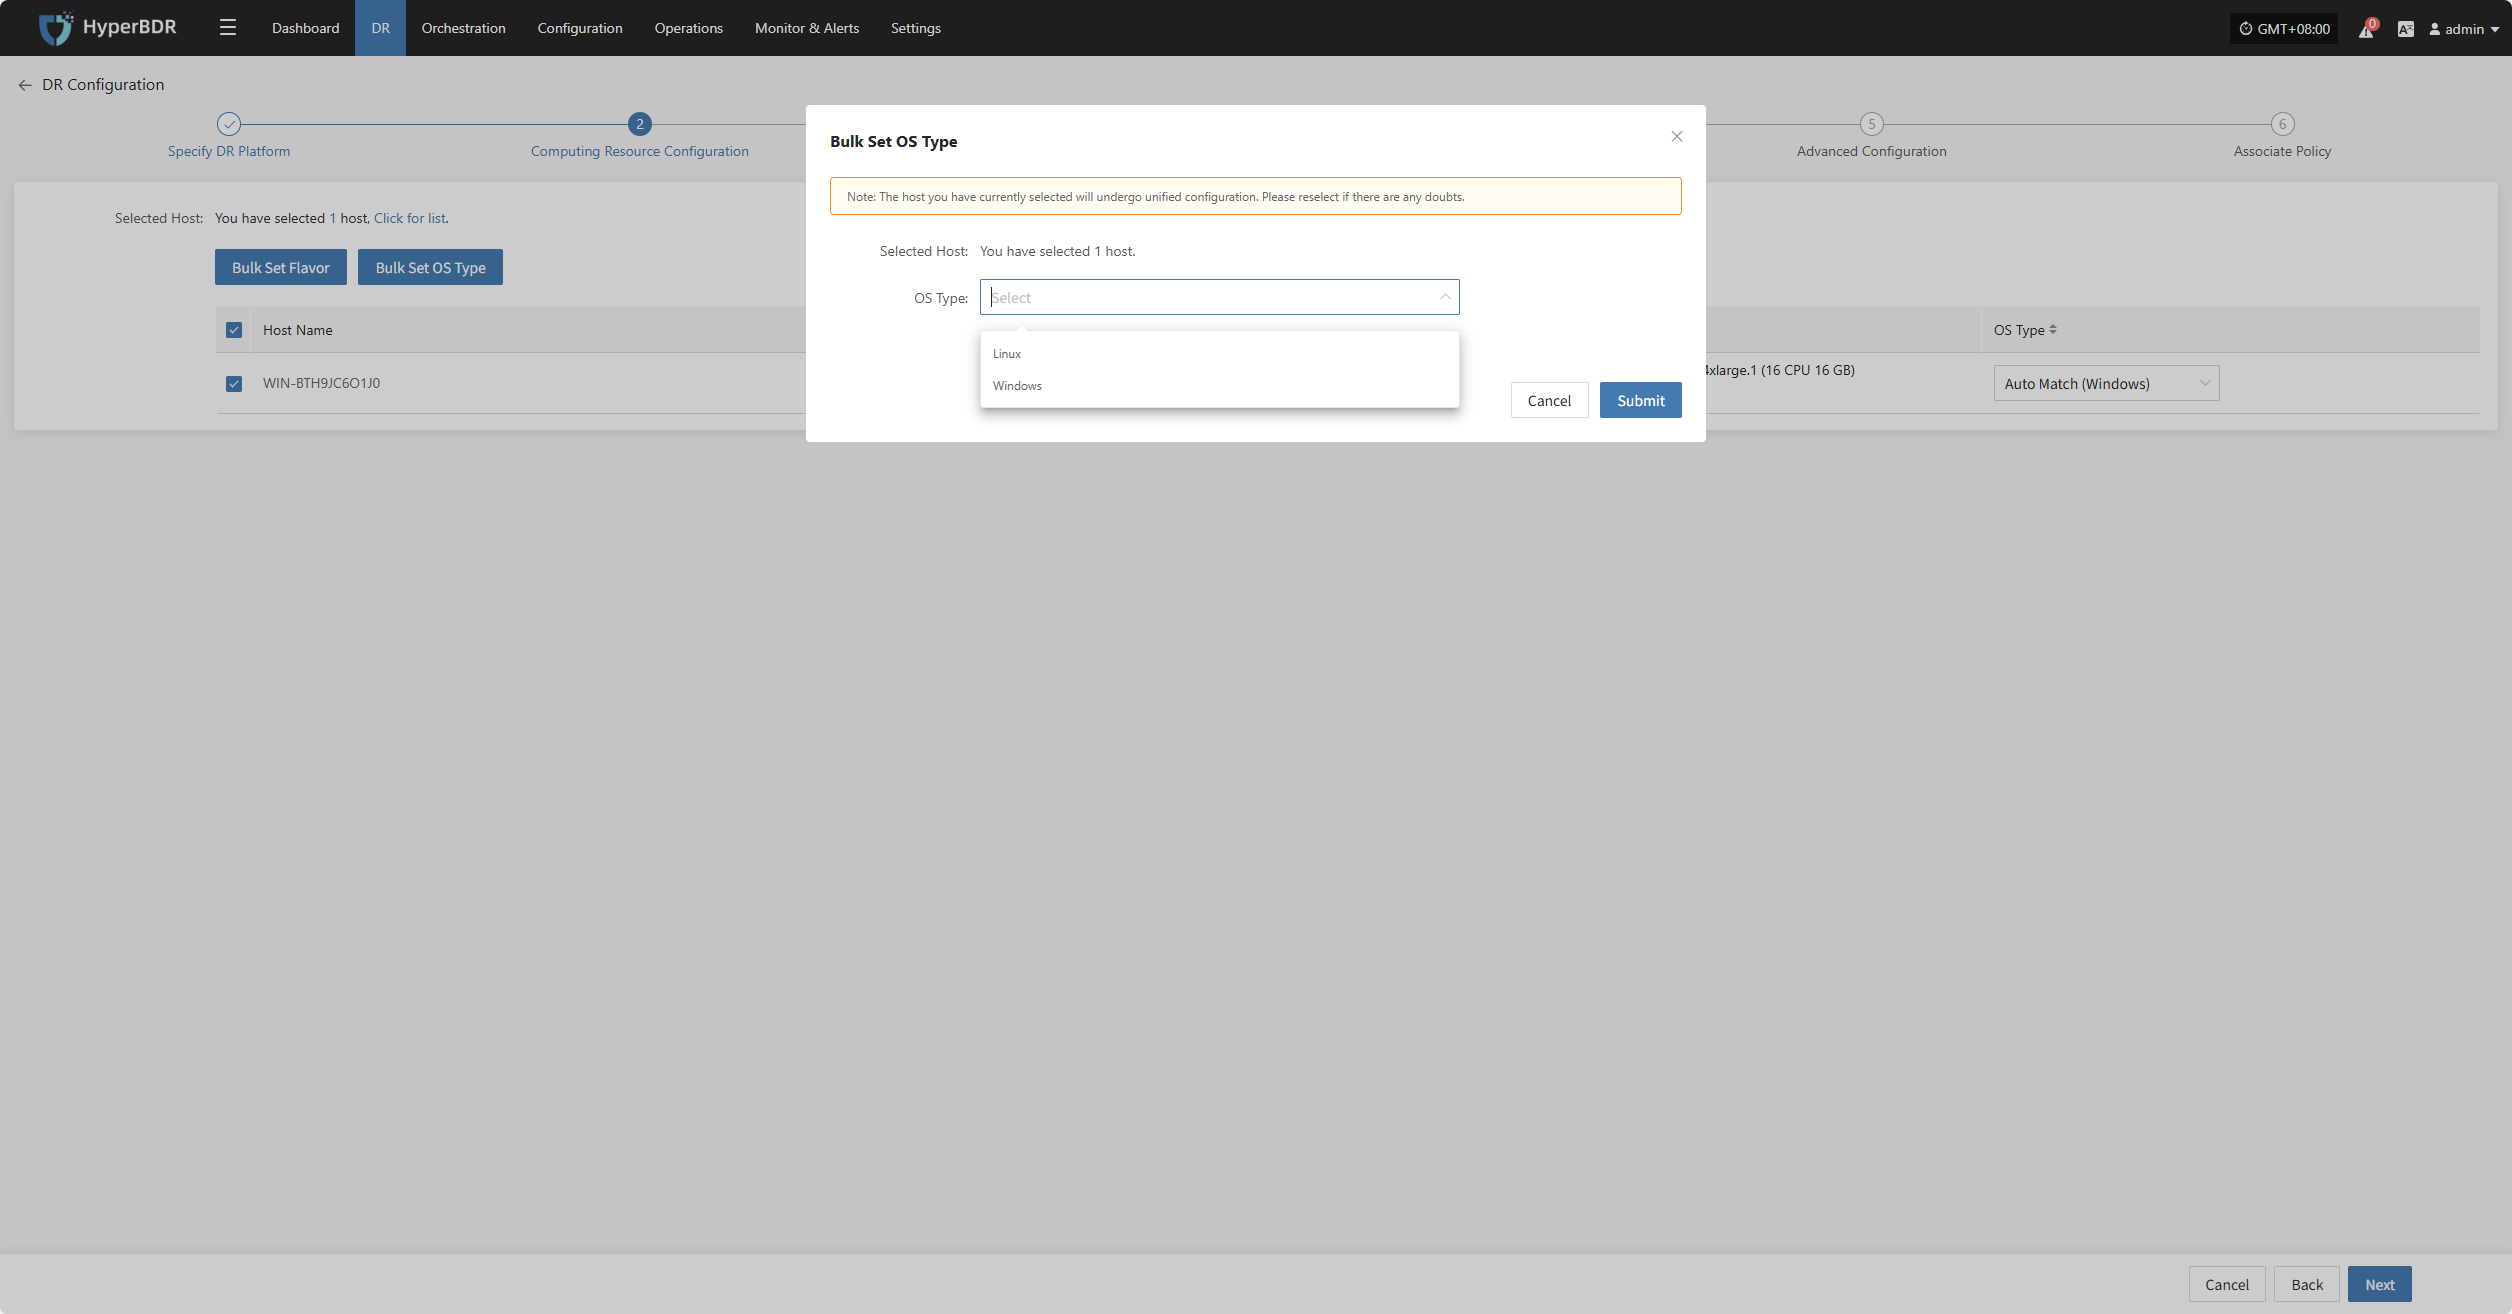Click the step 6 Associate Policy circle
This screenshot has height=1314, width=2512.
pyautogui.click(x=2282, y=124)
